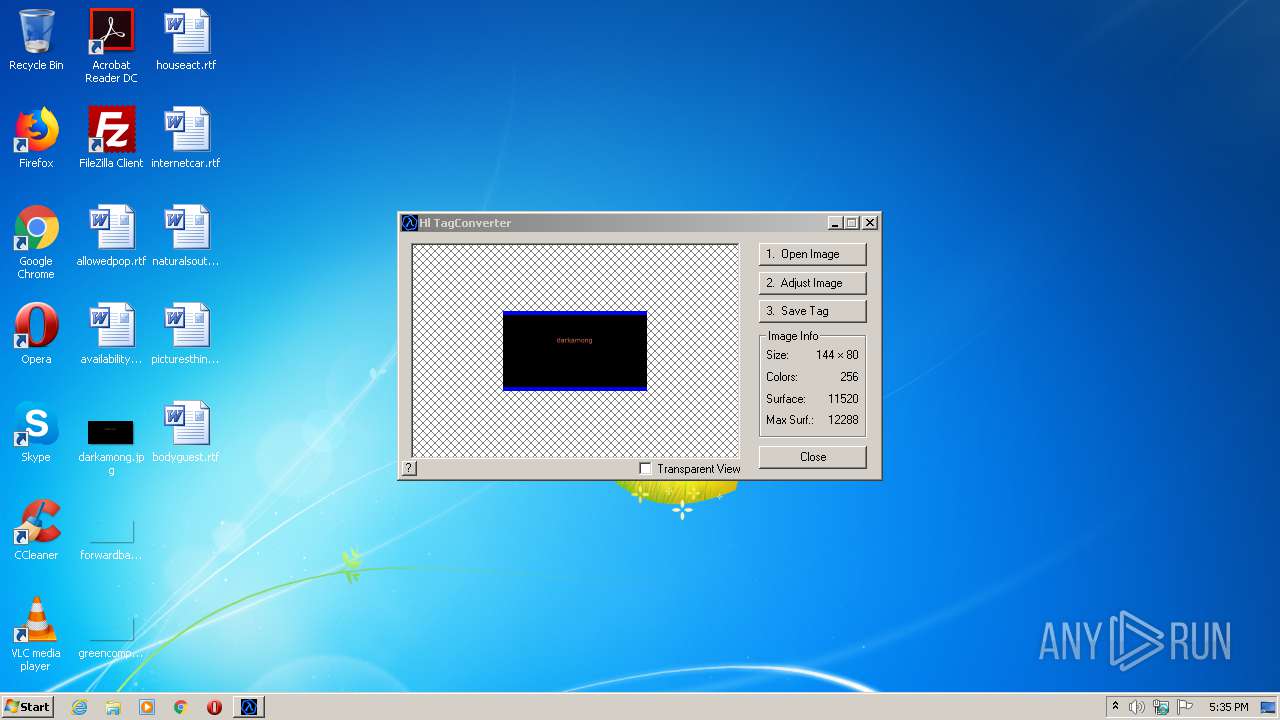This screenshot has width=1280, height=720.
Task: Click the TagConverter taskbar button
Action: coord(249,707)
